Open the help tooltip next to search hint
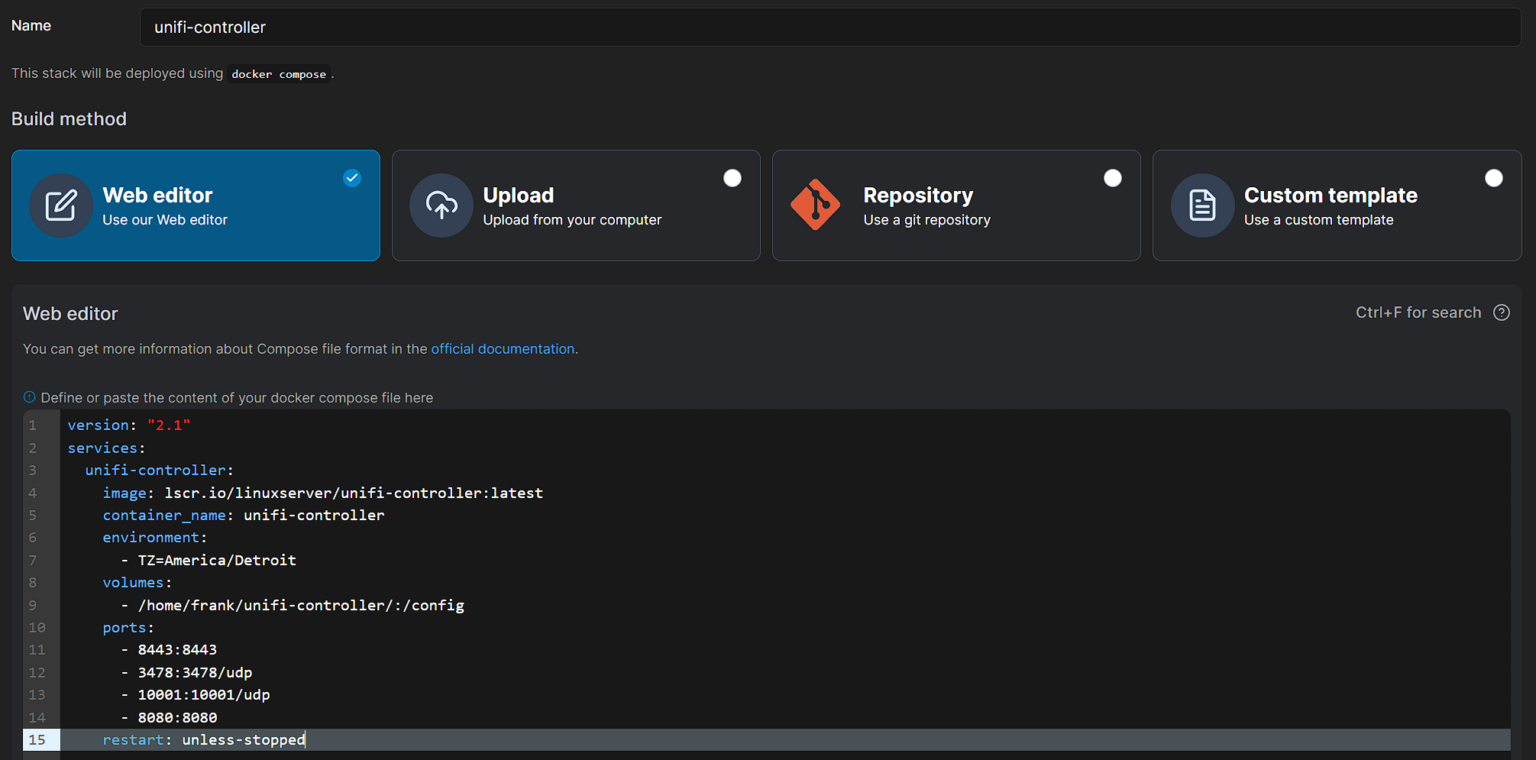Image resolution: width=1536 pixels, height=760 pixels. coord(1501,312)
